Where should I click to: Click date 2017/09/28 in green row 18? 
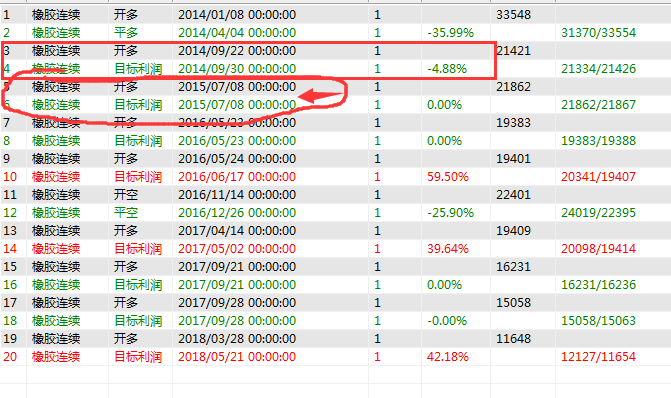tap(237, 321)
